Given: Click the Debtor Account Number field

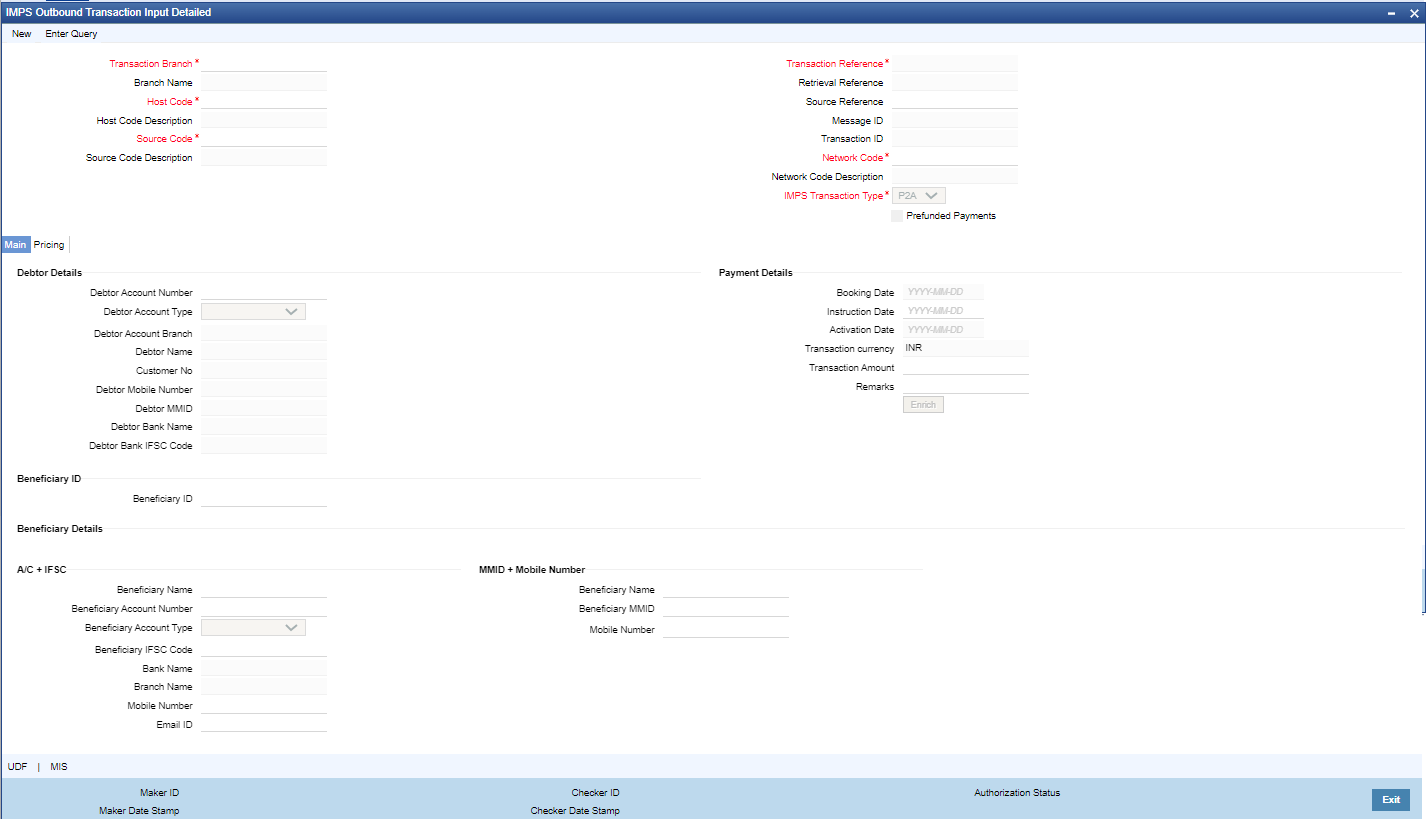Looking at the screenshot, I should tap(264, 292).
